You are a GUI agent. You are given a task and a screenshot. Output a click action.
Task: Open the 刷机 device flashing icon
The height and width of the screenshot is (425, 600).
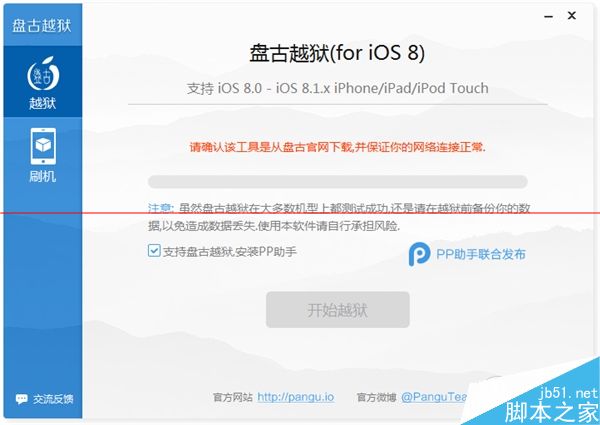(43, 146)
